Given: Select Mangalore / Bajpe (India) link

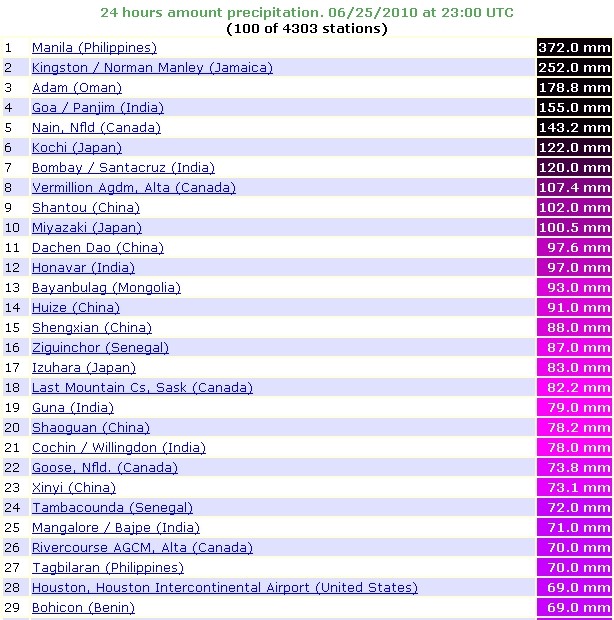Looking at the screenshot, I should [116, 527].
